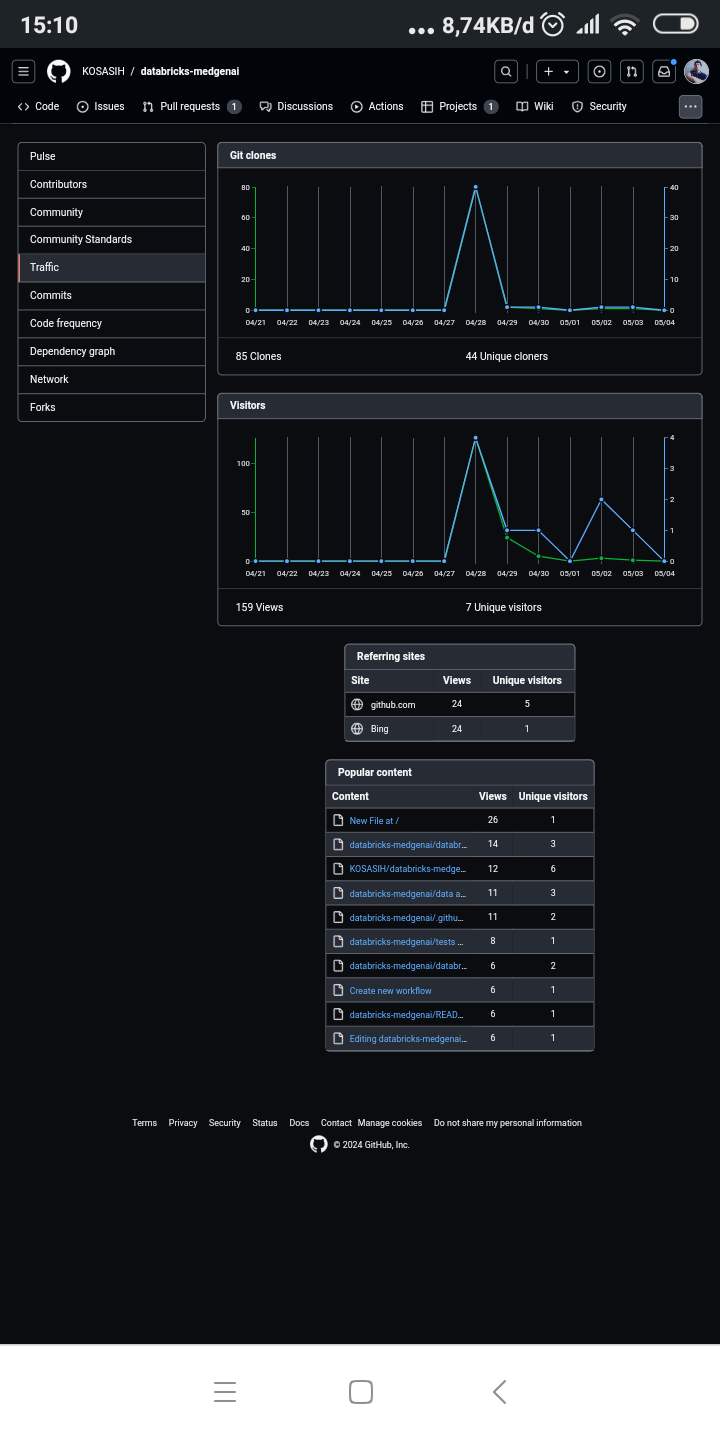Open the databricks-medgenai/tests link
The width and height of the screenshot is (720, 1440).
coord(406,942)
